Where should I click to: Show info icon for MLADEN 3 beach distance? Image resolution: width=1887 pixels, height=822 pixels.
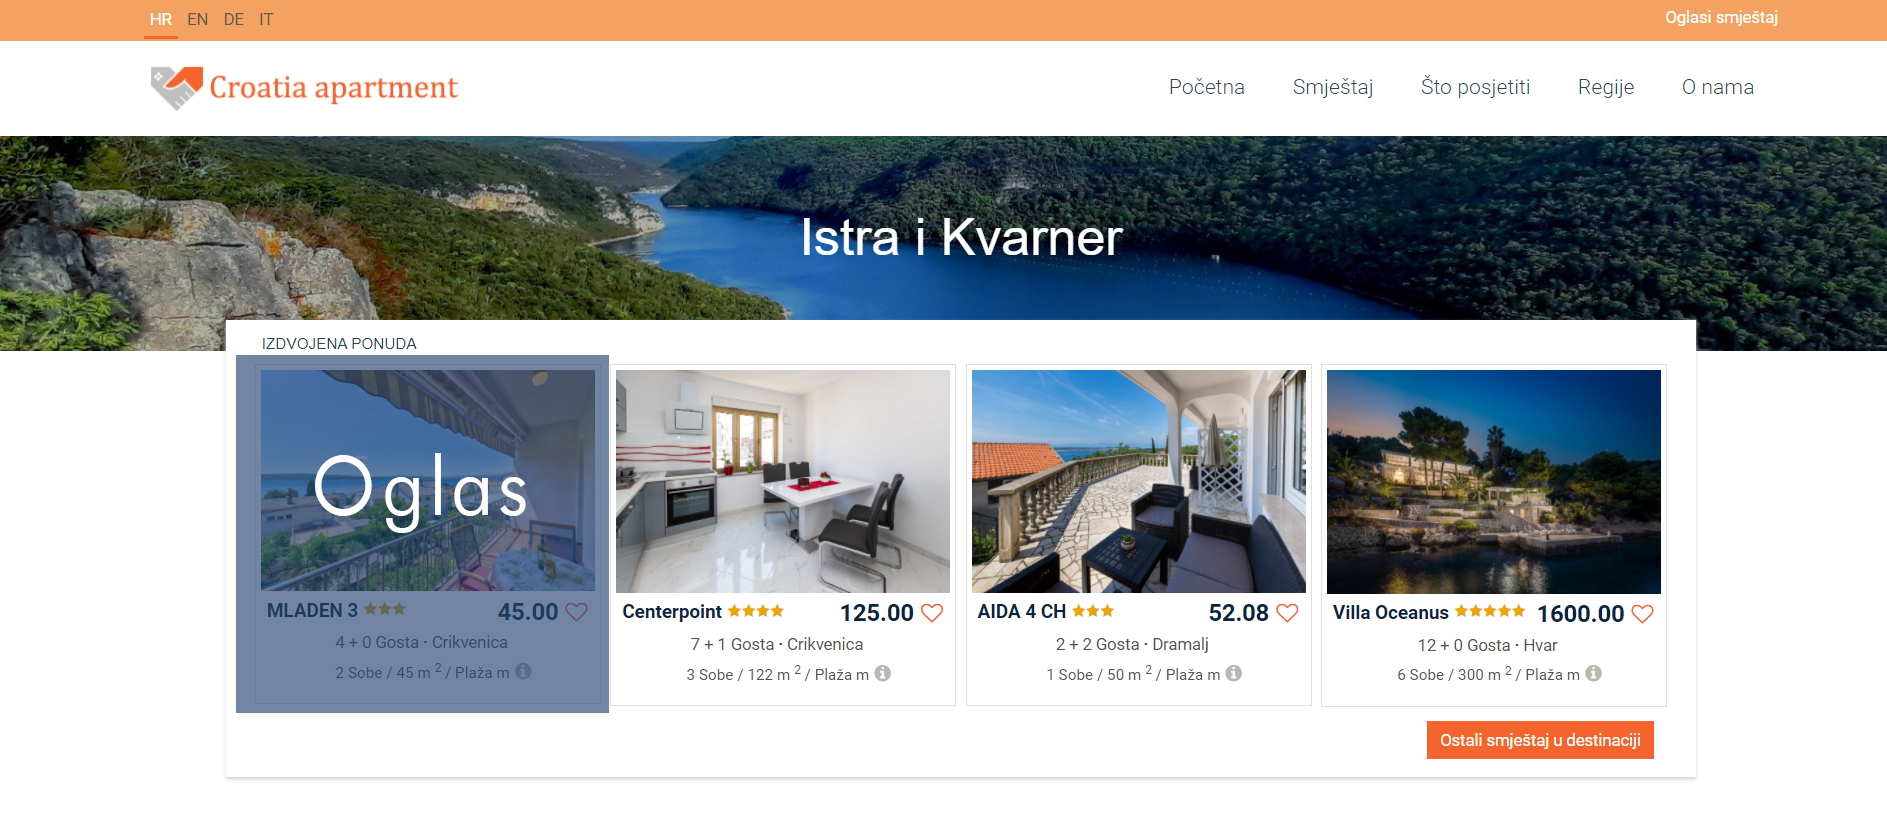(x=523, y=672)
